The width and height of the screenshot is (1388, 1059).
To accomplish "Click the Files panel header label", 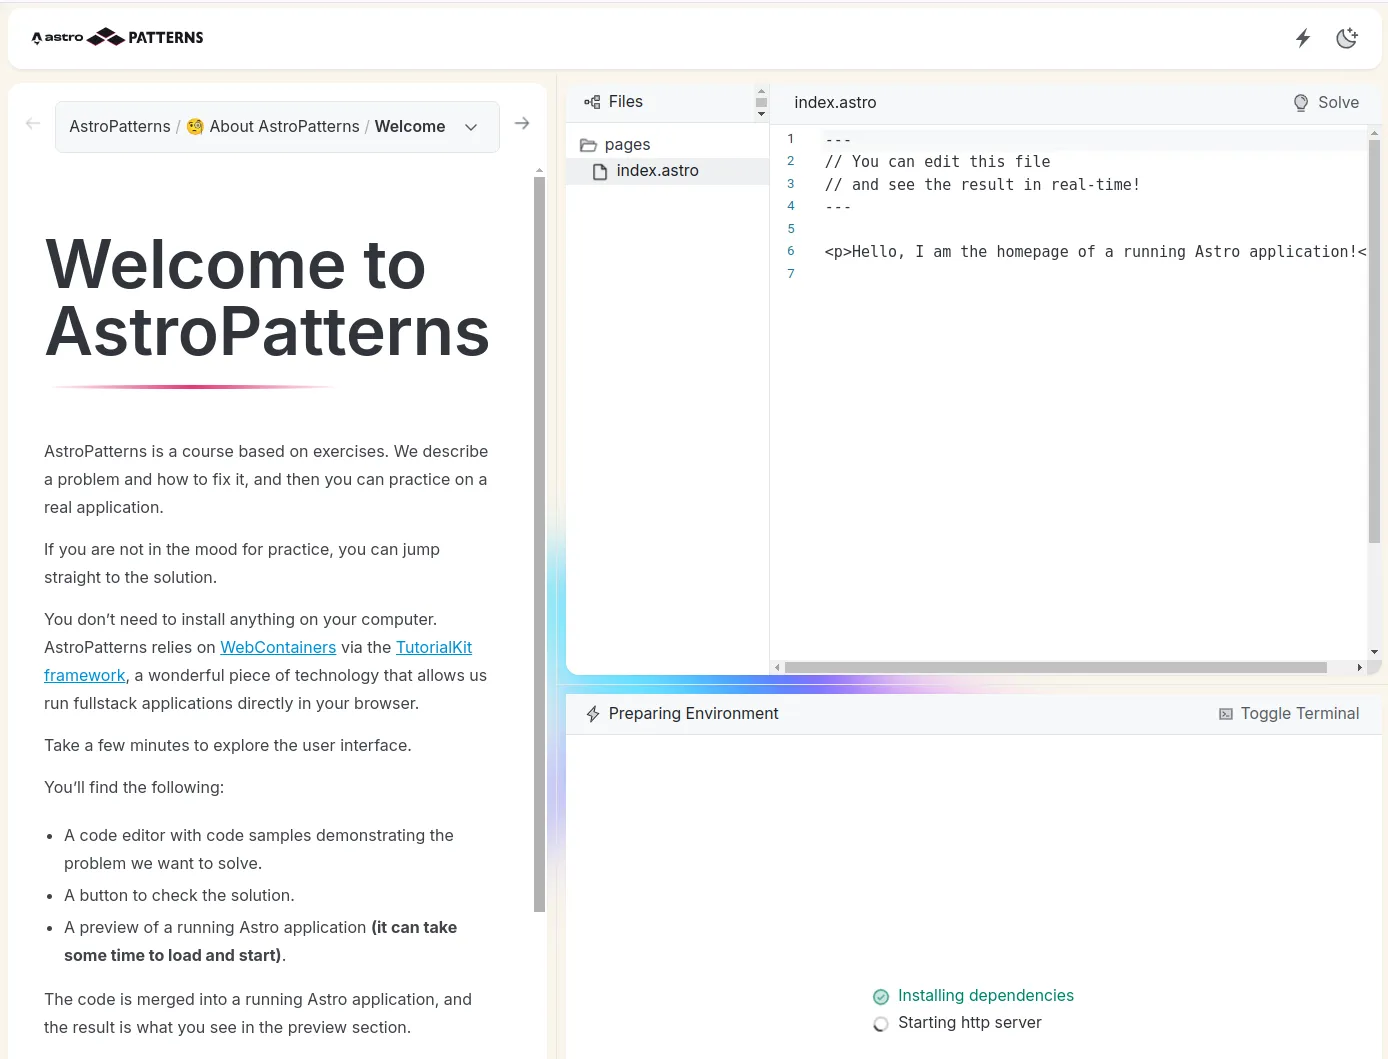I will 626,102.
